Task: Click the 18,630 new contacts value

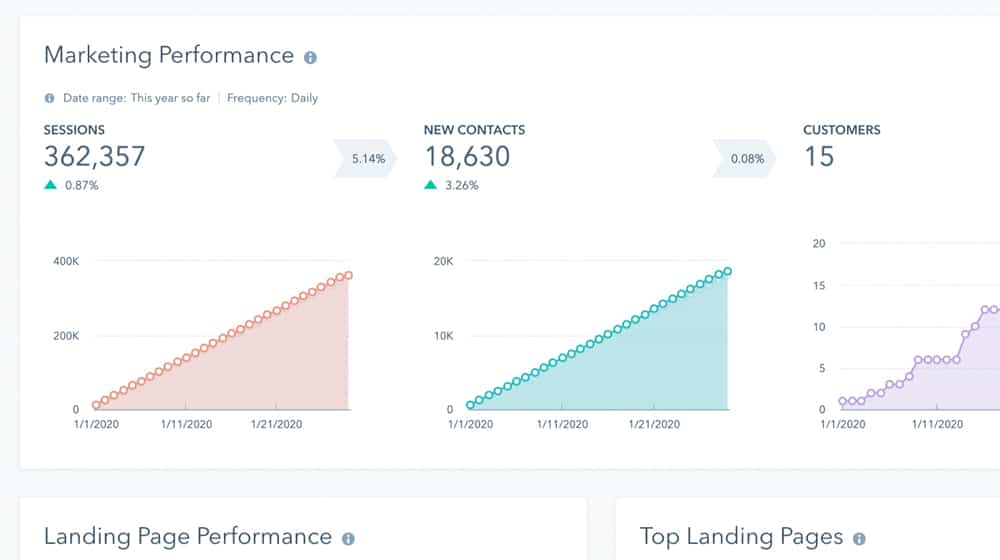Action: point(467,156)
